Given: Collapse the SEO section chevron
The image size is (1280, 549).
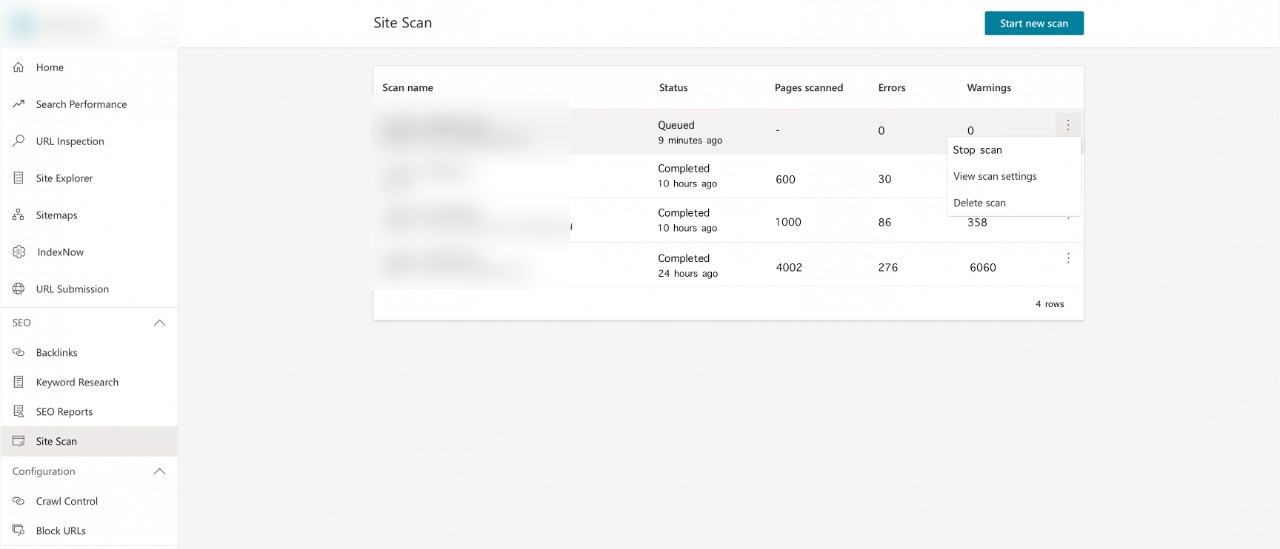Looking at the screenshot, I should 159,323.
